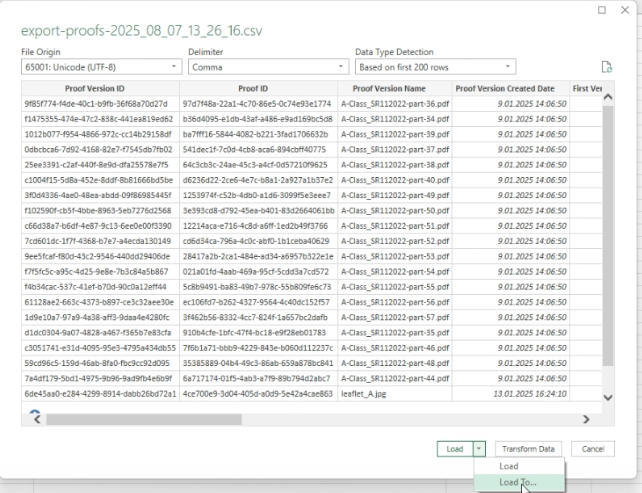Choose Load To... from the menu

518,482
